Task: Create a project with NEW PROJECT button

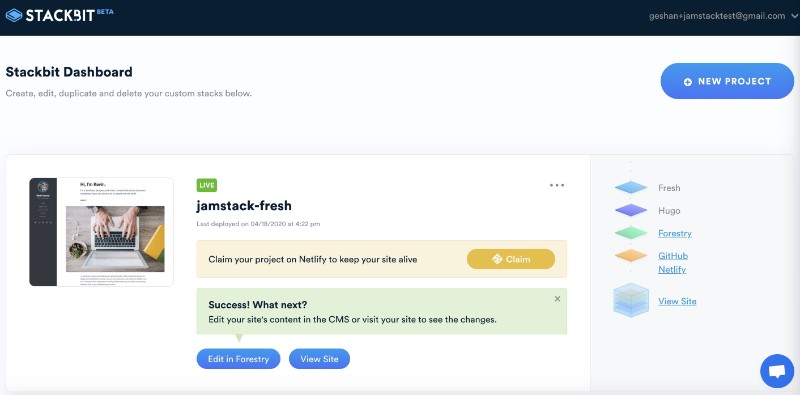Action: pyautogui.click(x=727, y=81)
